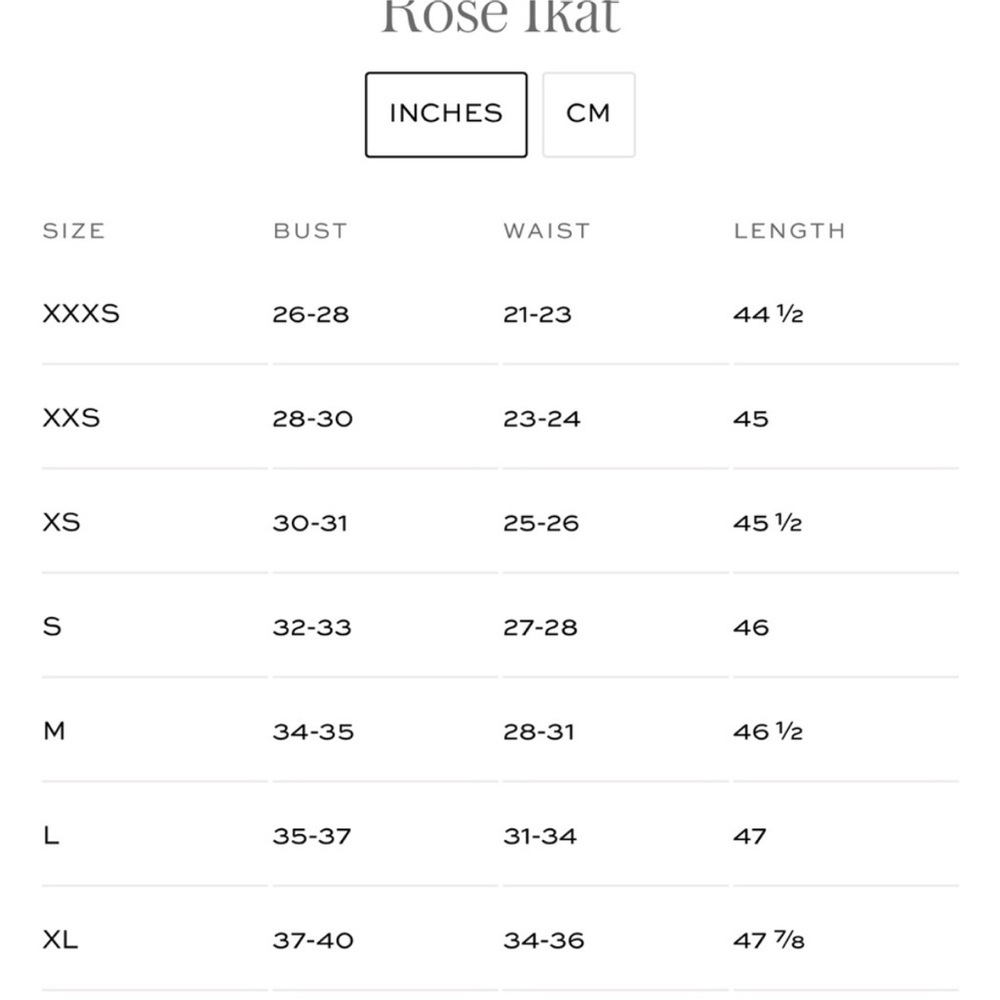The width and height of the screenshot is (1000, 1000).
Task: Select the 34-35 bust measurement
Action: click(313, 732)
